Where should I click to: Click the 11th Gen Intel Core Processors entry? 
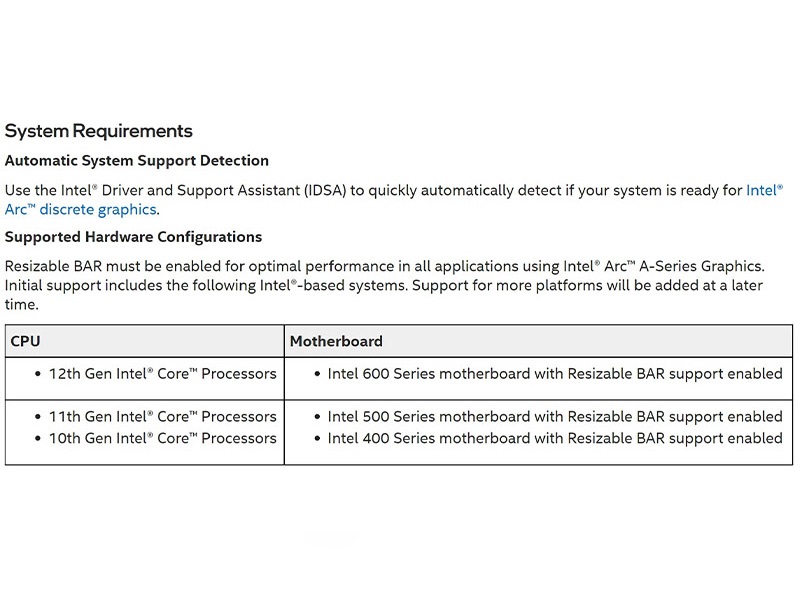(x=162, y=416)
